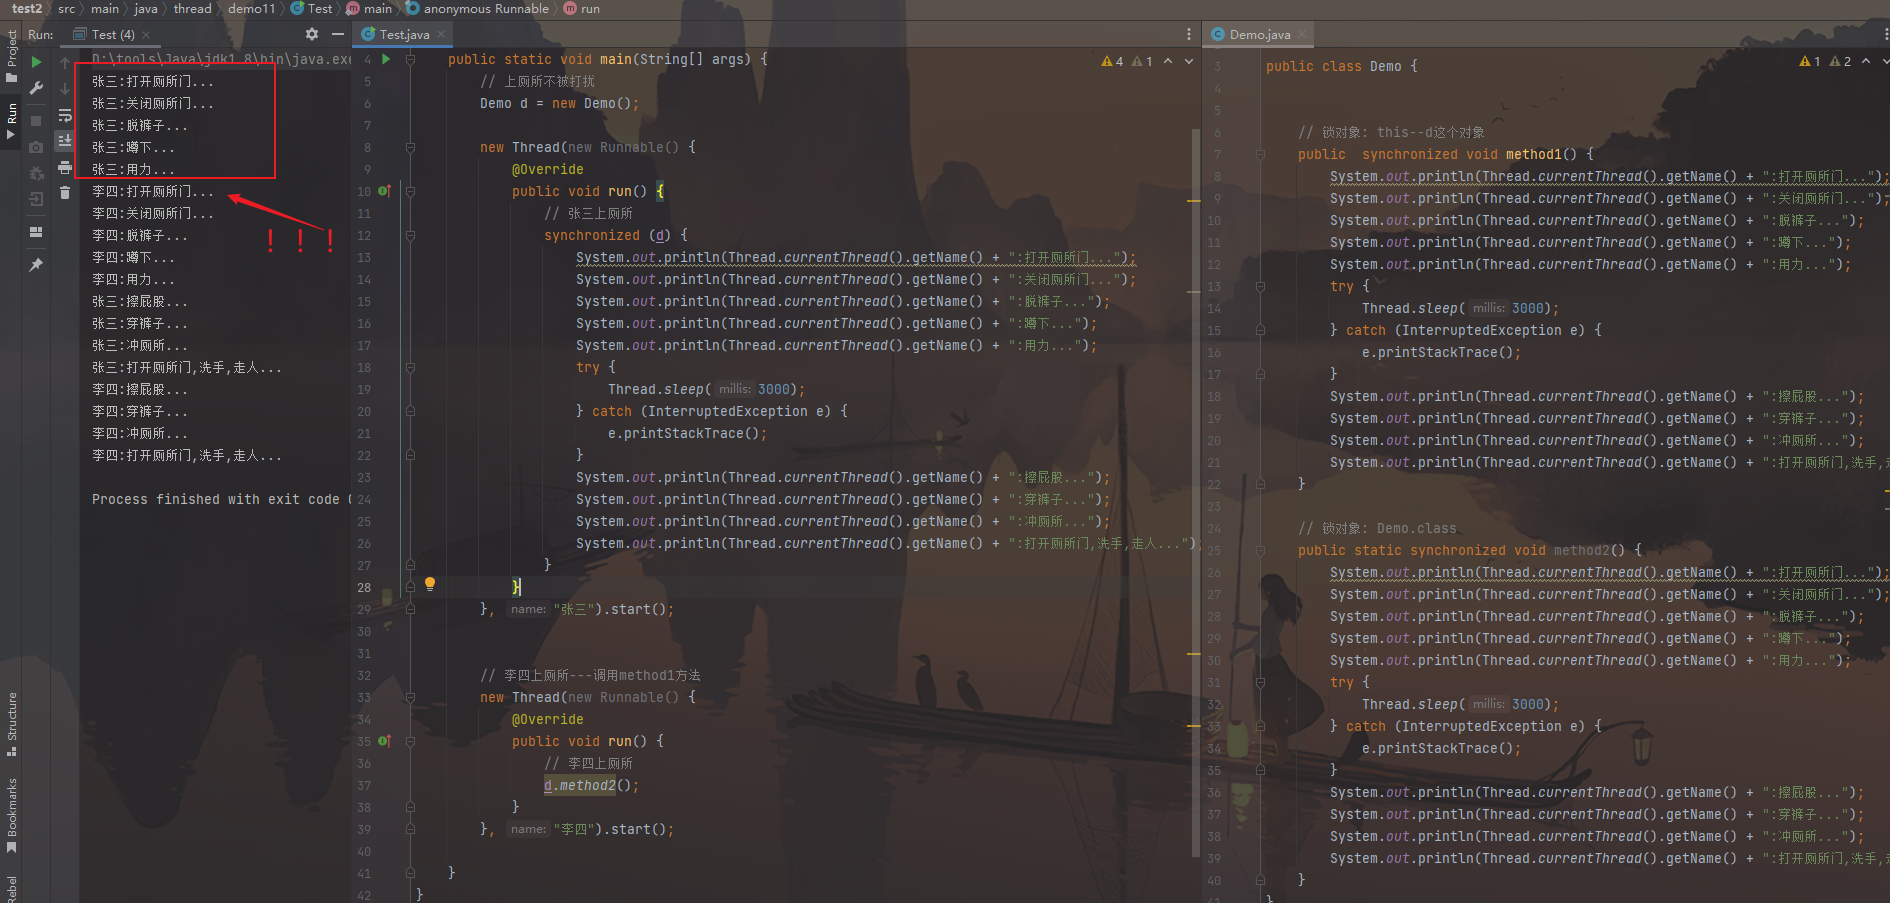Toggle scroll to end of console
Screen dimensions: 1890x903
(65, 141)
